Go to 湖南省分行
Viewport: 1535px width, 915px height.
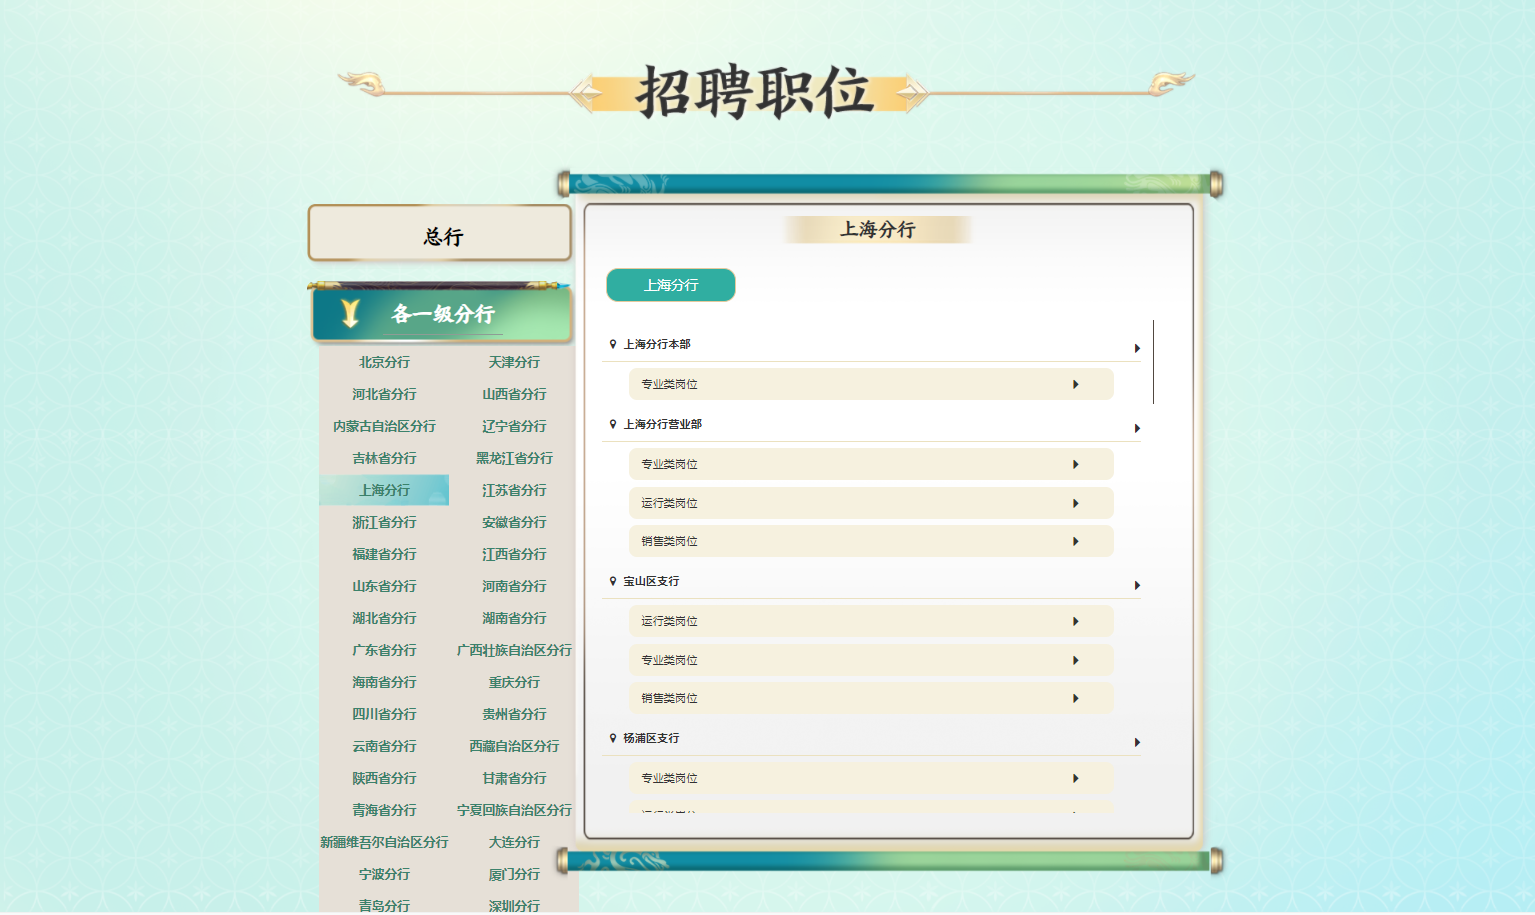514,618
